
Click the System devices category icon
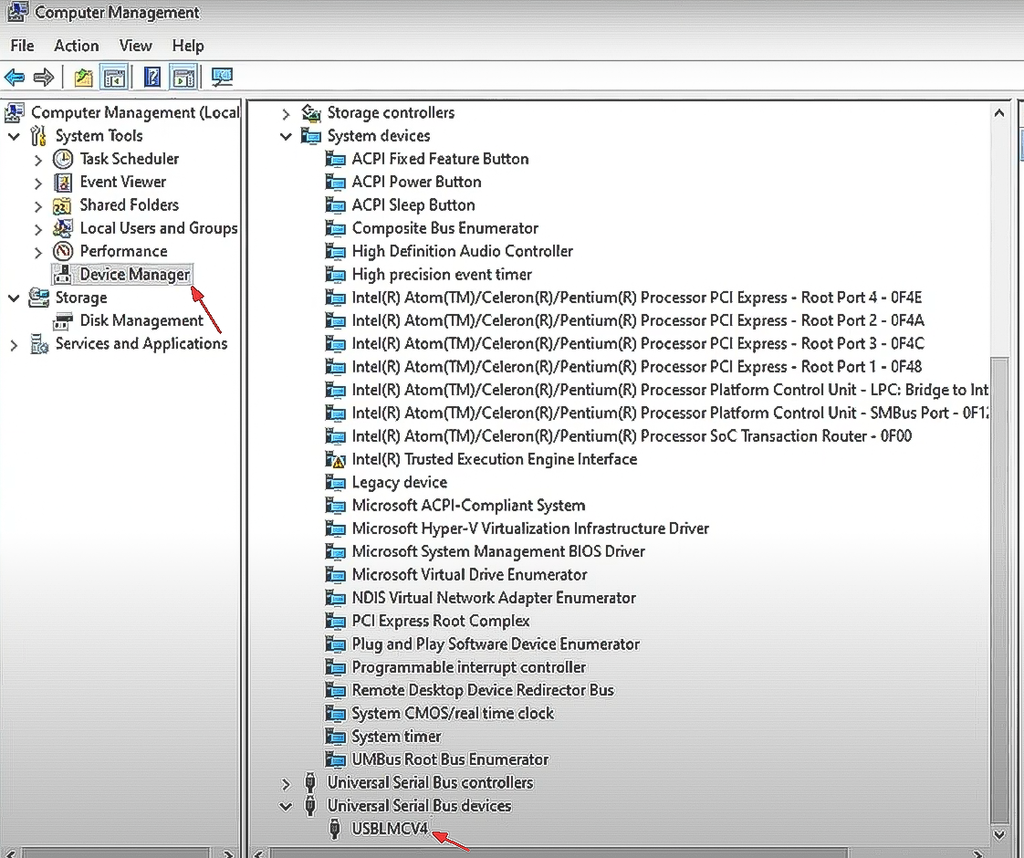pyautogui.click(x=311, y=136)
